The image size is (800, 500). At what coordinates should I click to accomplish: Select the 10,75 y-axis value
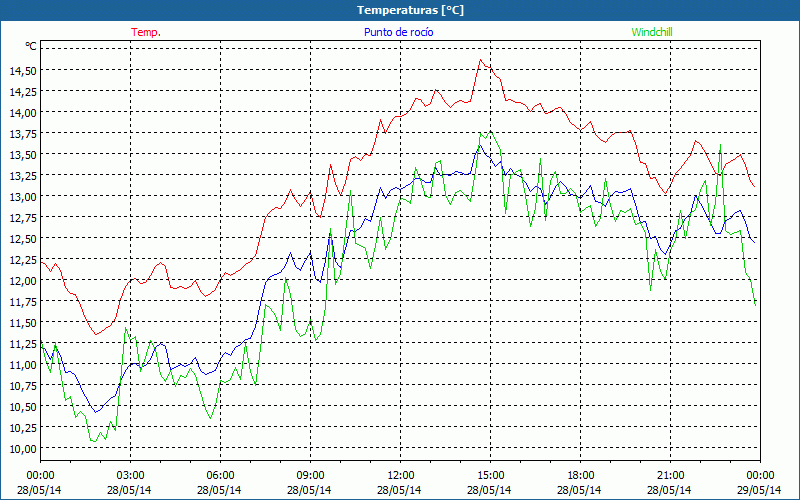tap(23, 386)
